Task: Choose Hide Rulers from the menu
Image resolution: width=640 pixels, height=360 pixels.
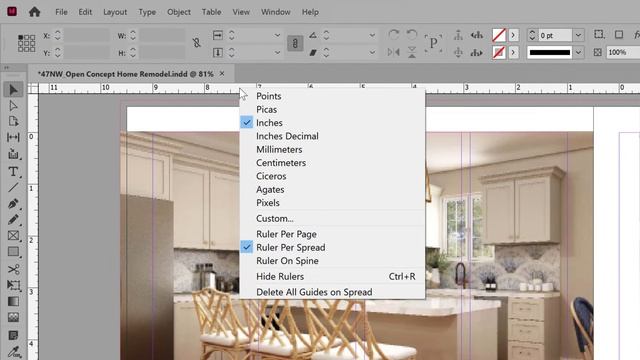Action: [x=280, y=276]
